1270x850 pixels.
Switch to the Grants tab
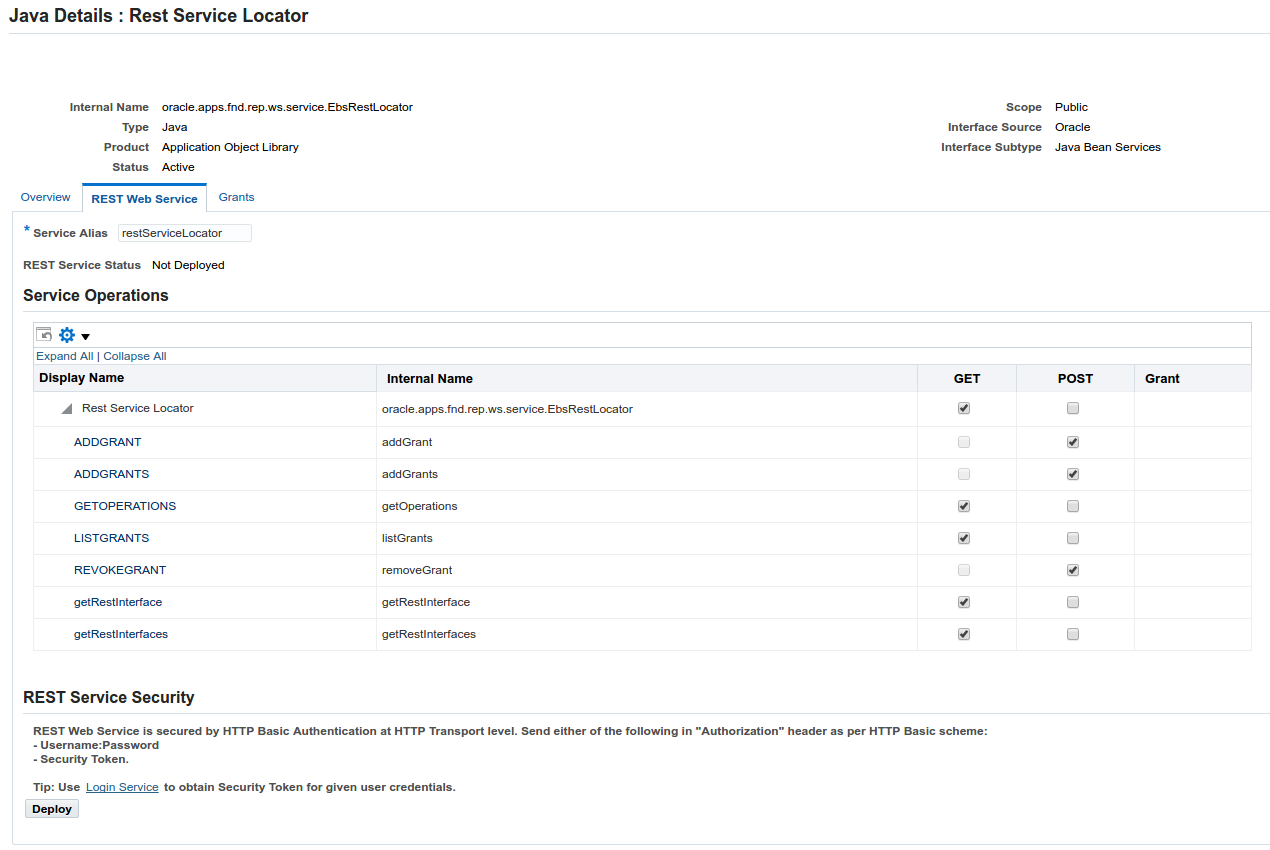point(236,197)
